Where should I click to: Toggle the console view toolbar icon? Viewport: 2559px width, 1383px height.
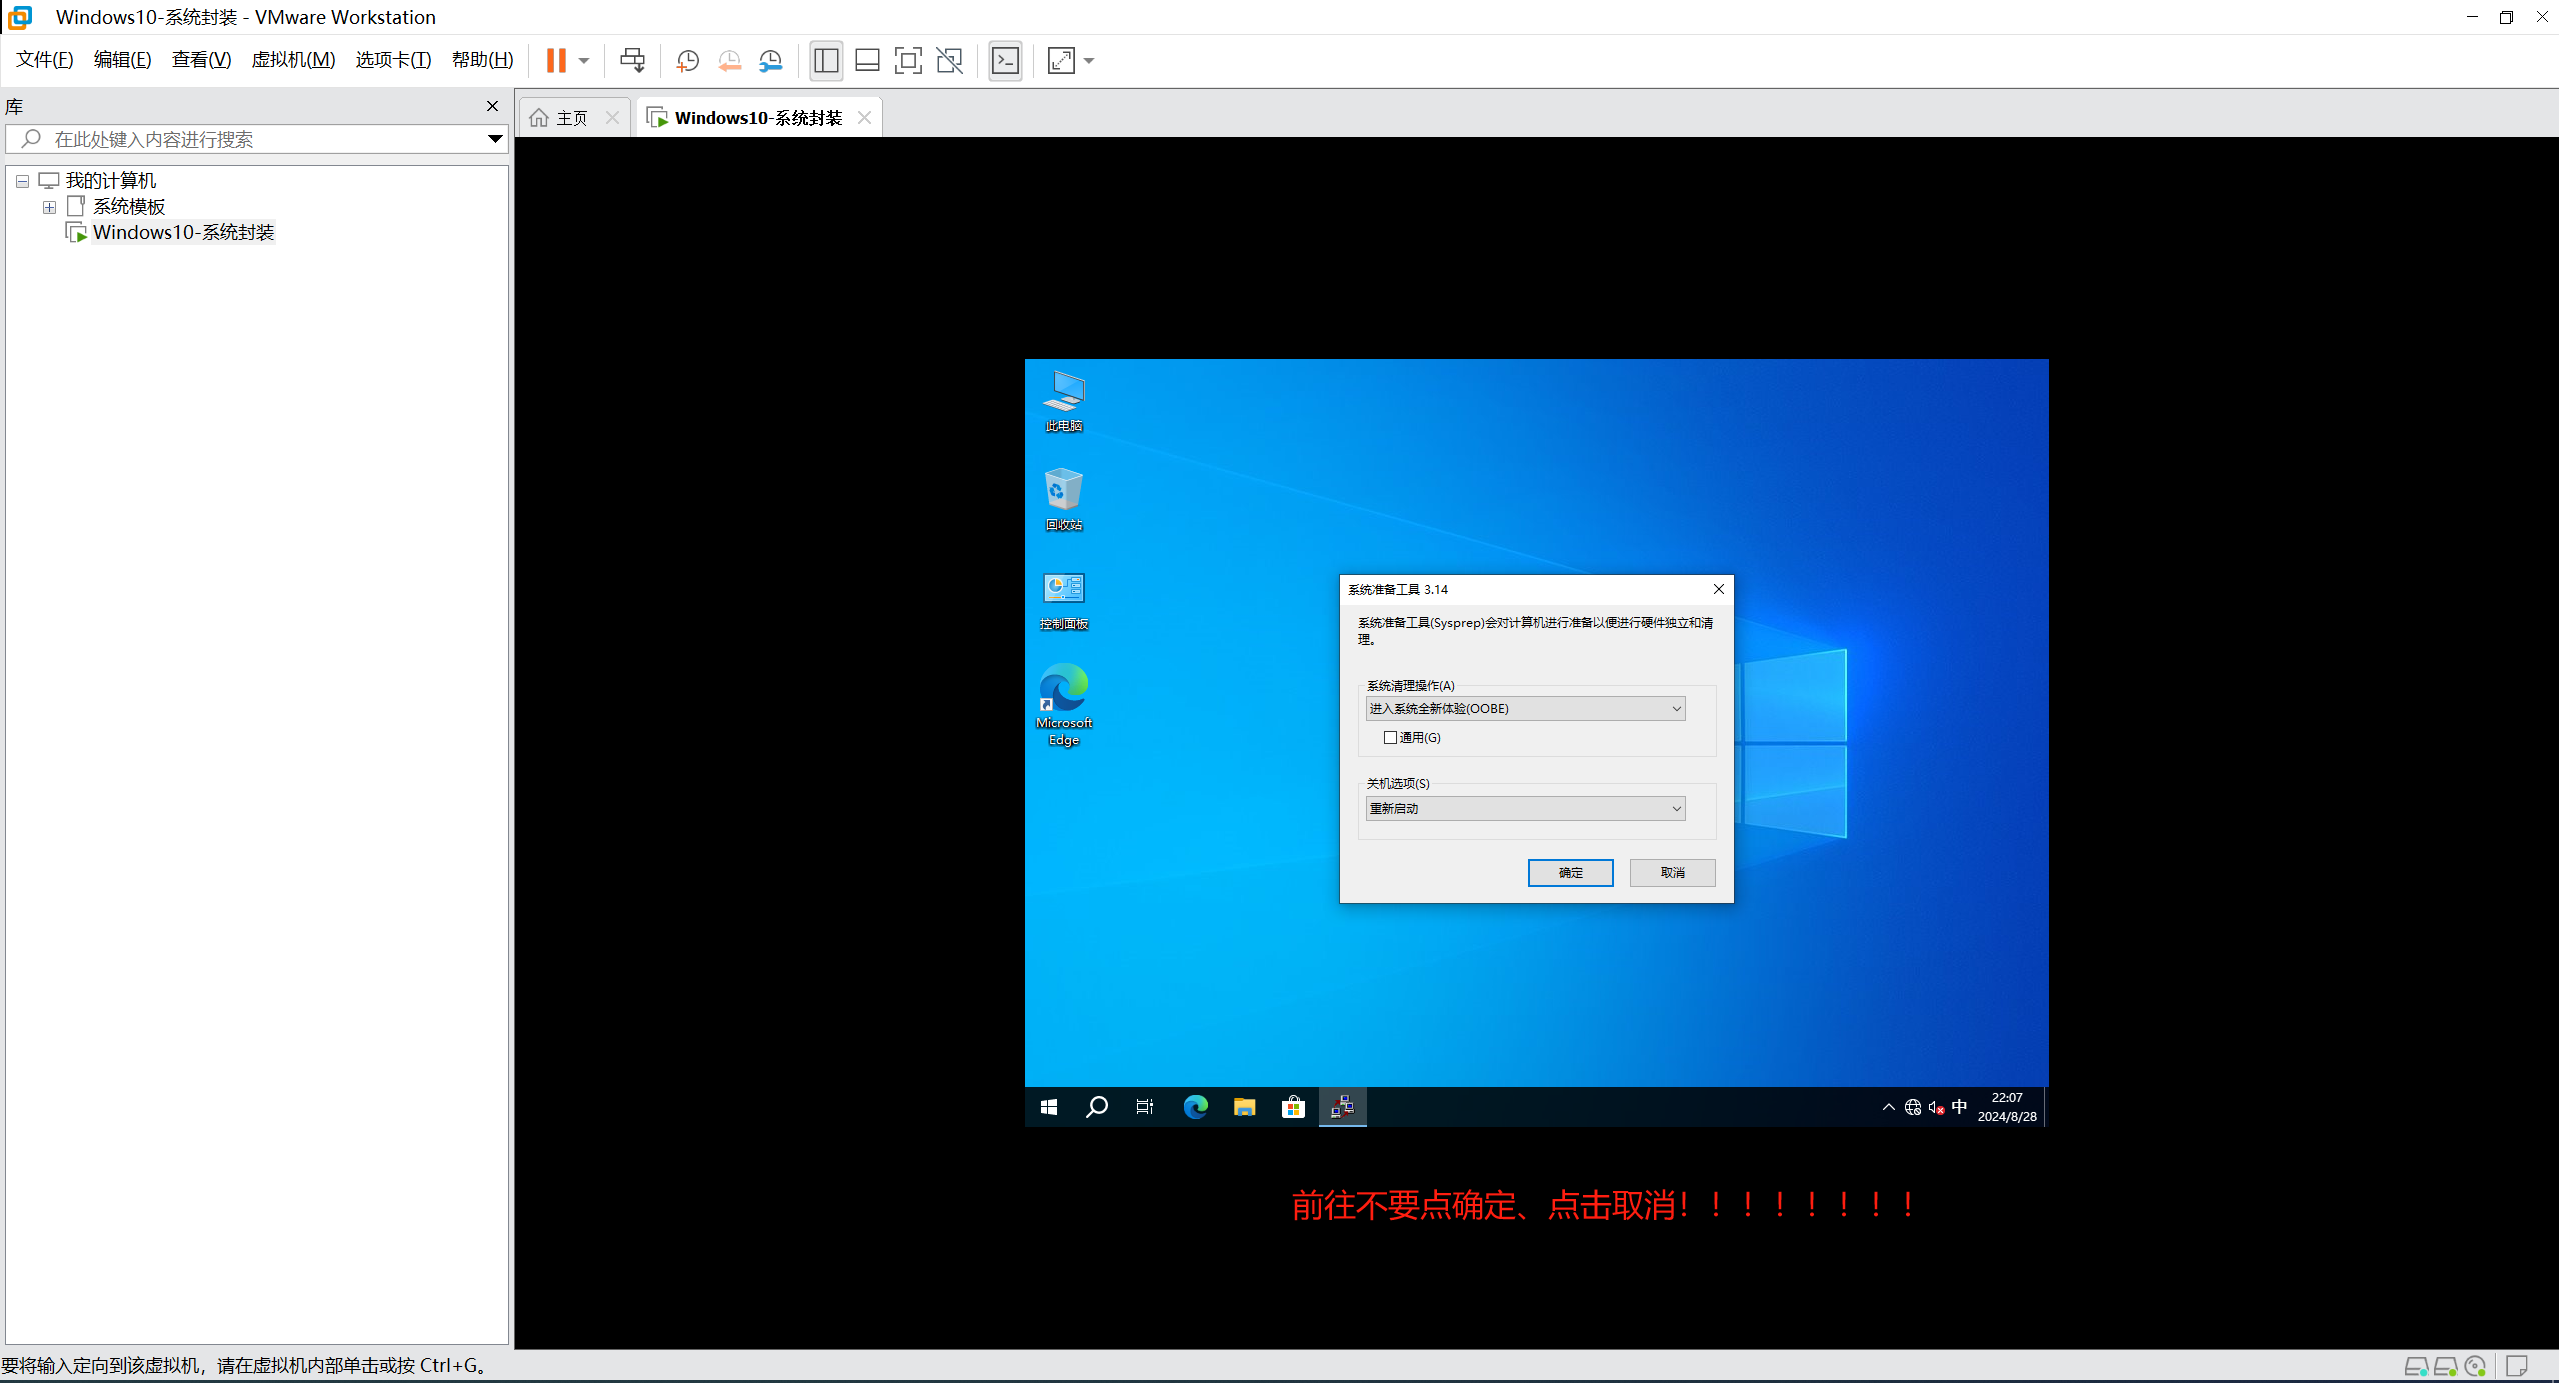click(1005, 61)
